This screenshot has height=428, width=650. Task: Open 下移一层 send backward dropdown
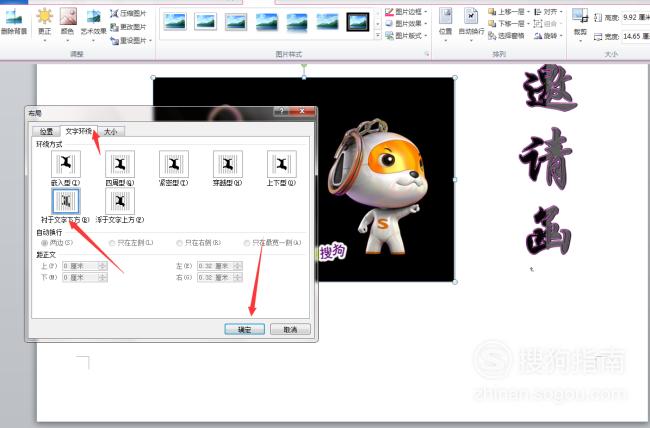pos(509,24)
